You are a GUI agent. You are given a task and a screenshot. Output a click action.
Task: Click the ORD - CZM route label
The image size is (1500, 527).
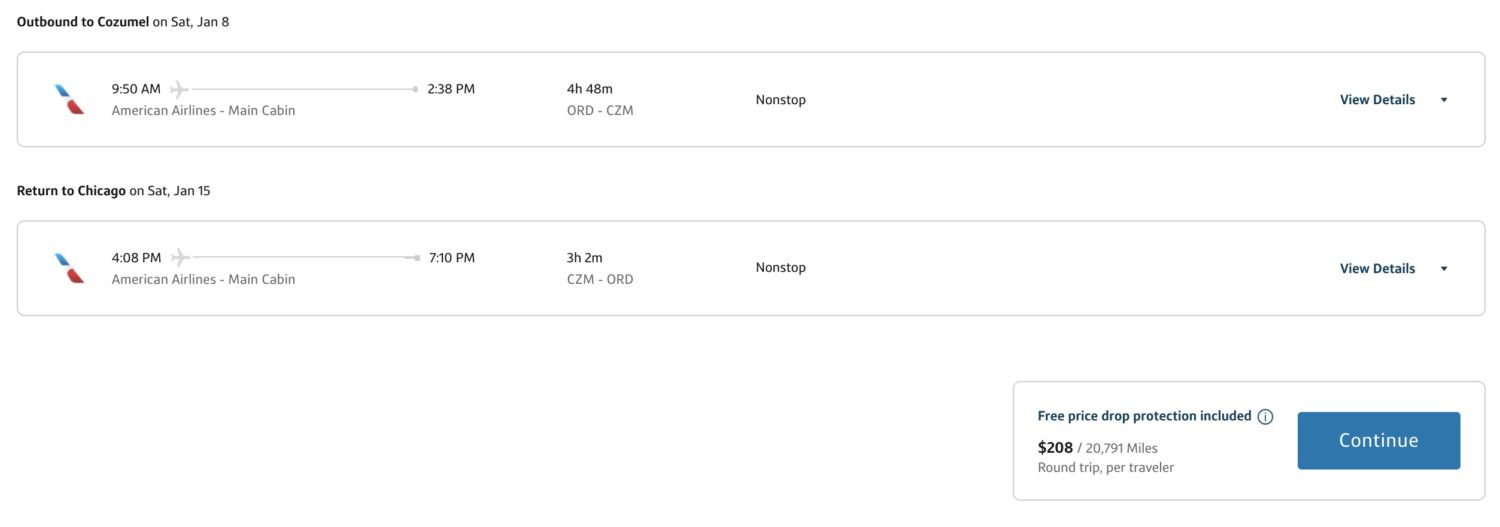click(x=600, y=111)
